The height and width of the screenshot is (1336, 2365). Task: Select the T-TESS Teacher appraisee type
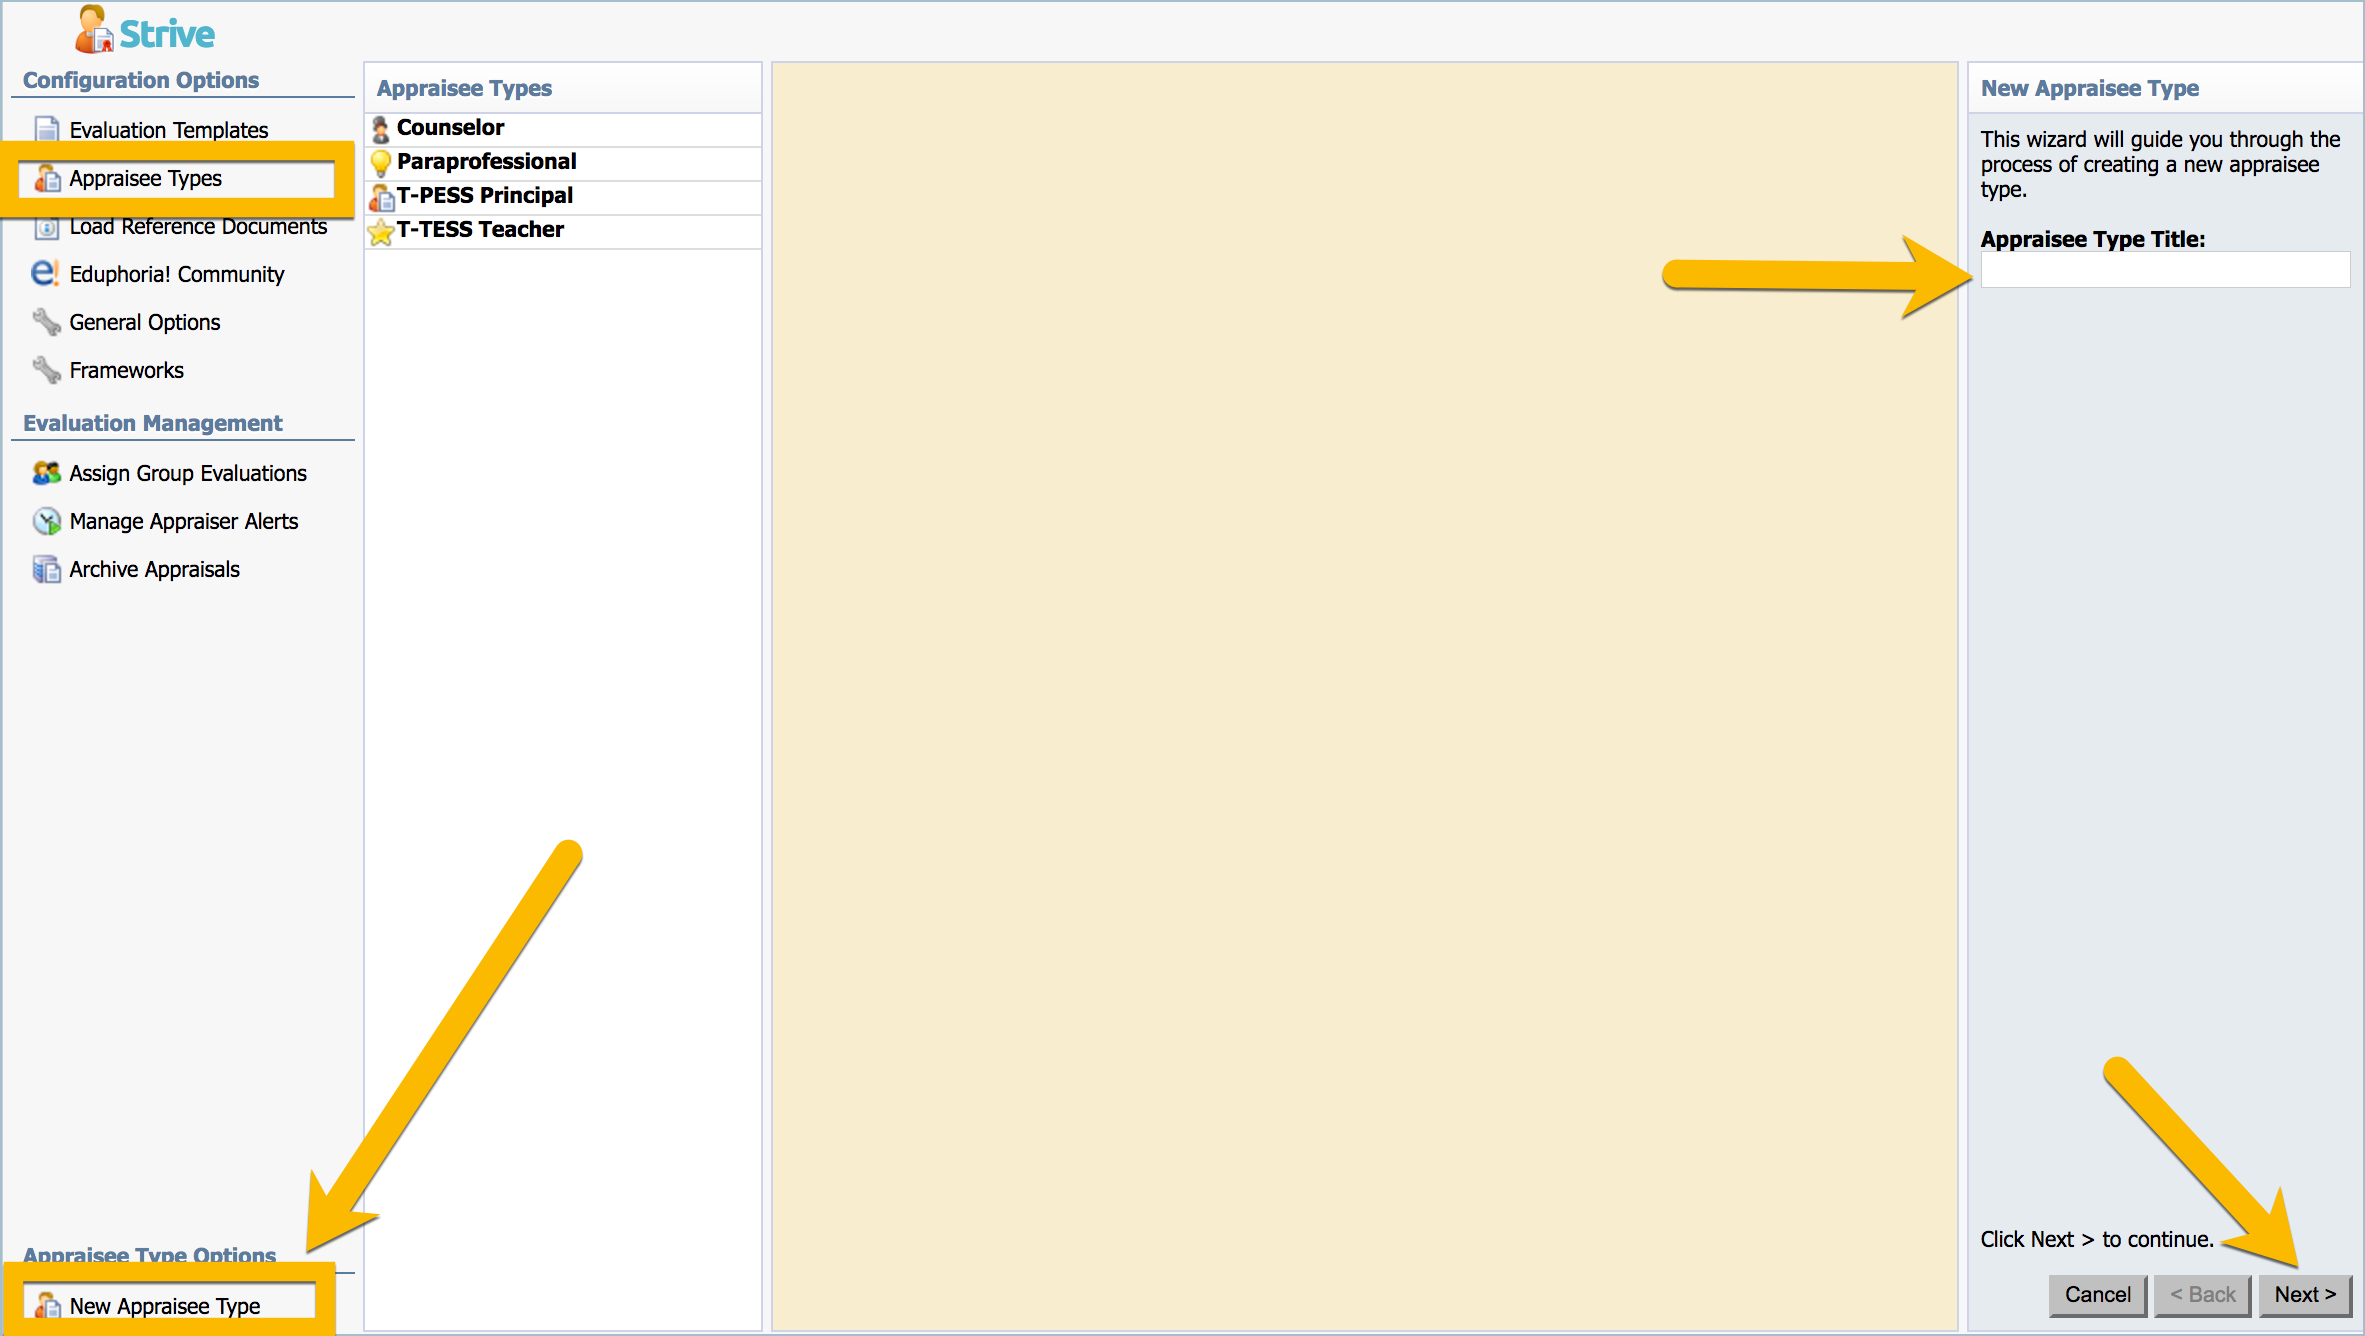563,231
